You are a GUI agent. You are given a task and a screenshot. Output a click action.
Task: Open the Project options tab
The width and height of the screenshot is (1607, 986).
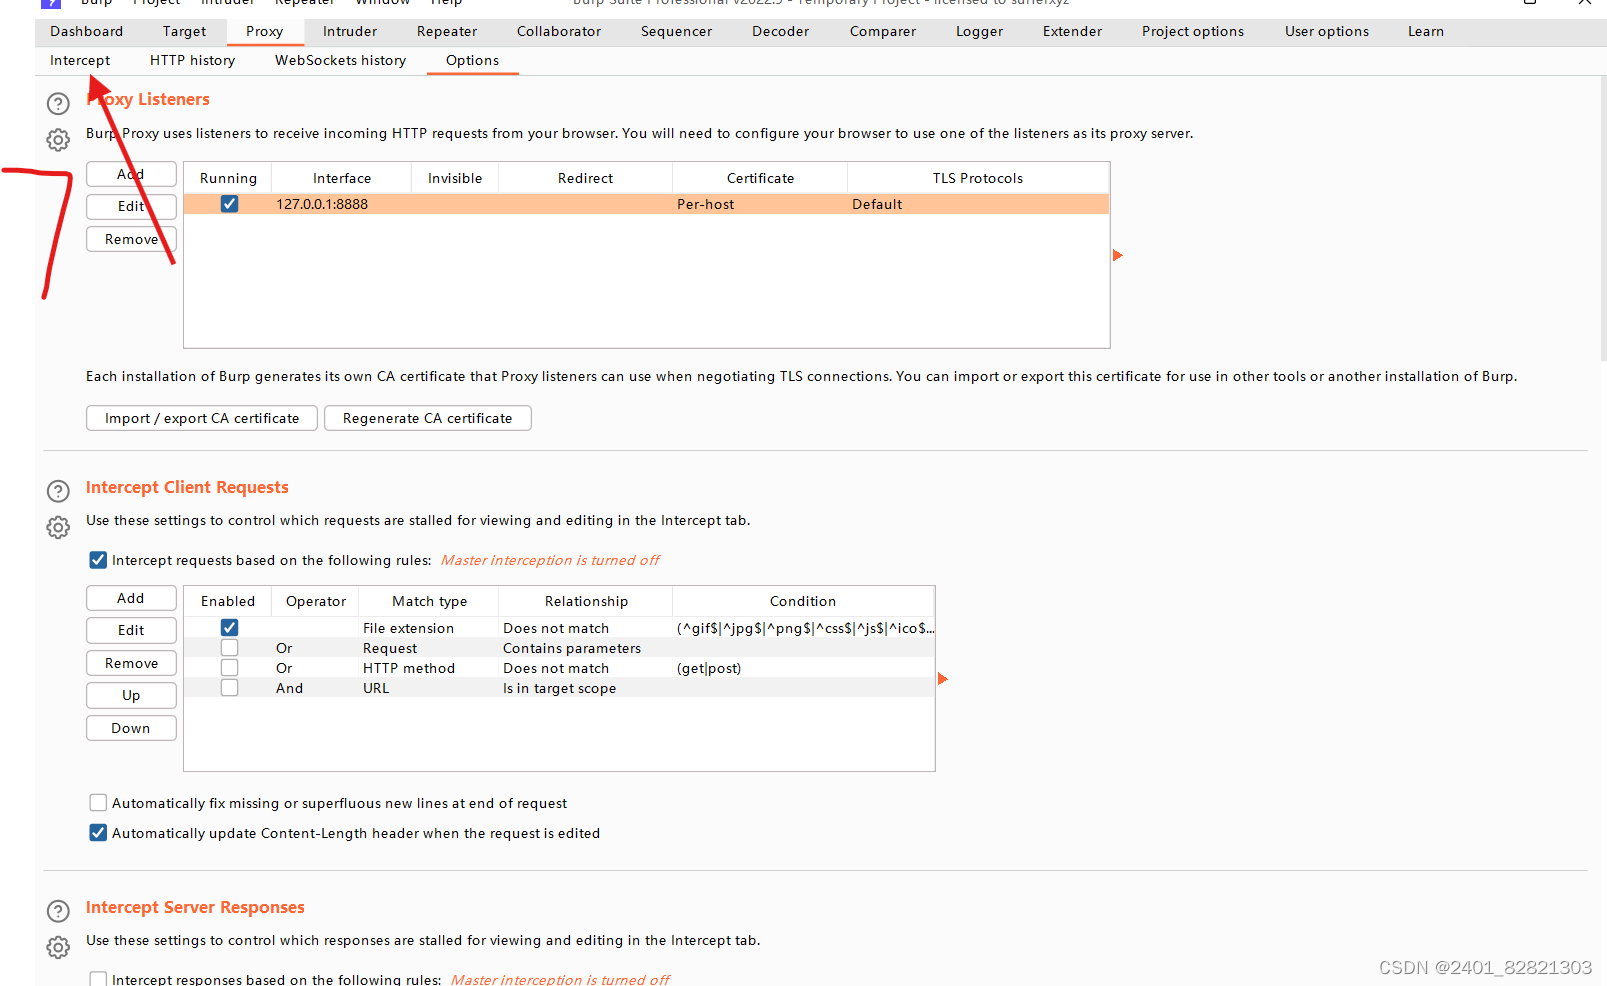coord(1193,31)
